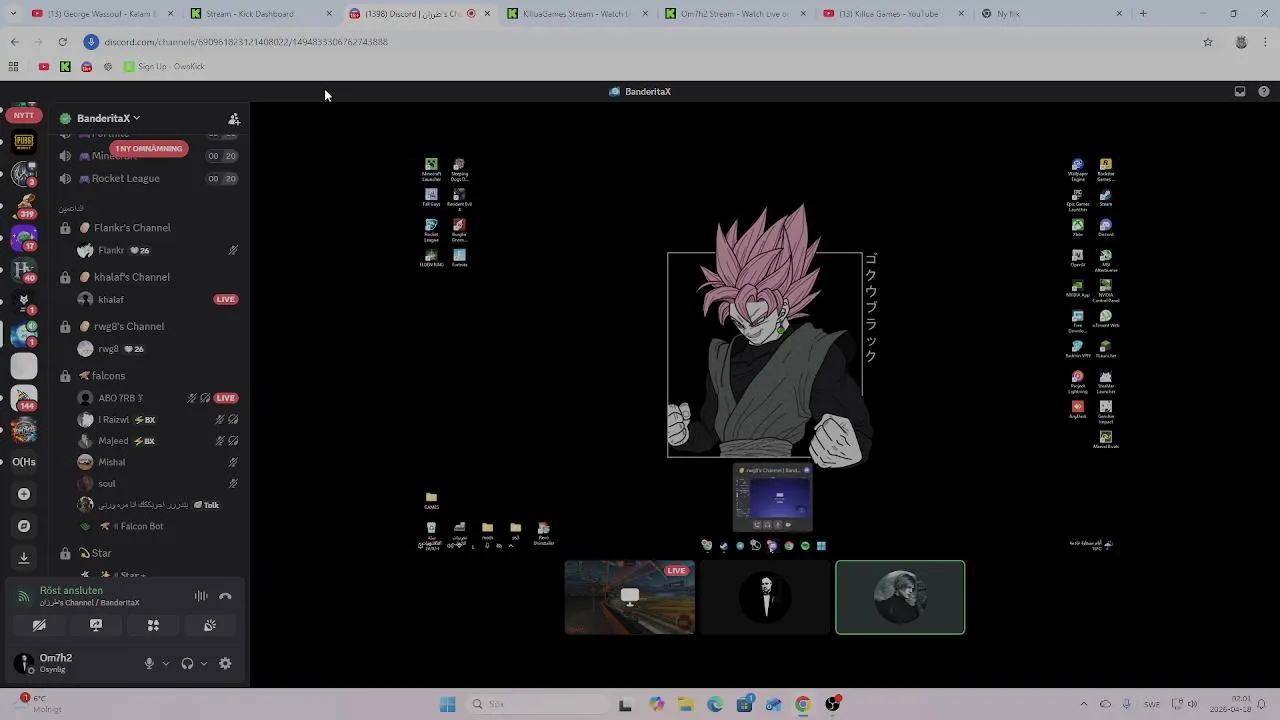Click the Röst ansluten voice status text
Screen dimensions: 1280x720
pos(71,591)
